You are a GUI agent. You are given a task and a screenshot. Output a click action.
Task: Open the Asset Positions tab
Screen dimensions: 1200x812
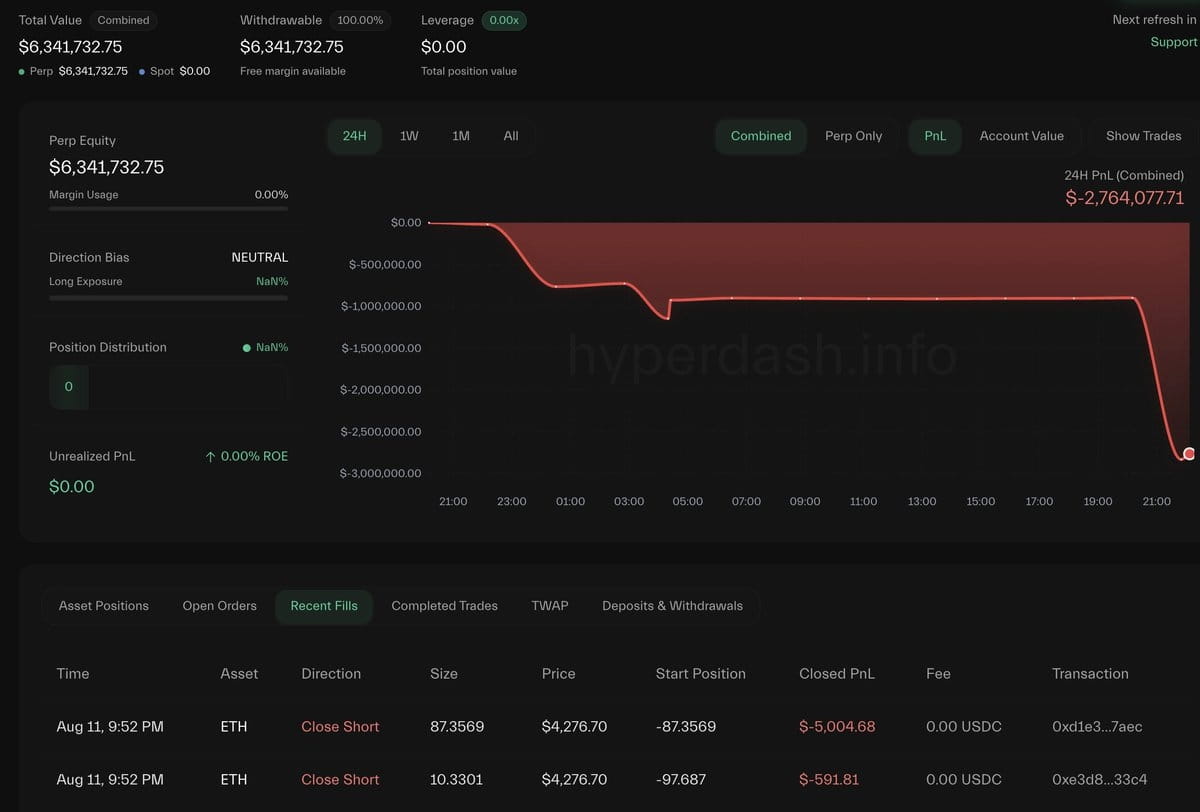[x=104, y=606]
